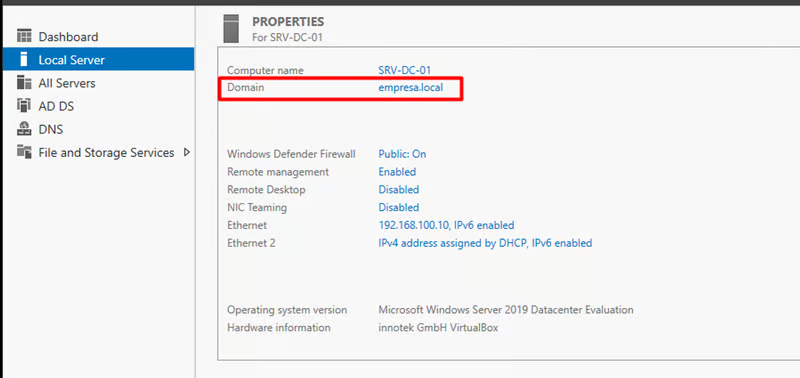Image resolution: width=800 pixels, height=378 pixels.
Task: Click the server tower icon beside PROPERTIES
Action: (x=231, y=29)
